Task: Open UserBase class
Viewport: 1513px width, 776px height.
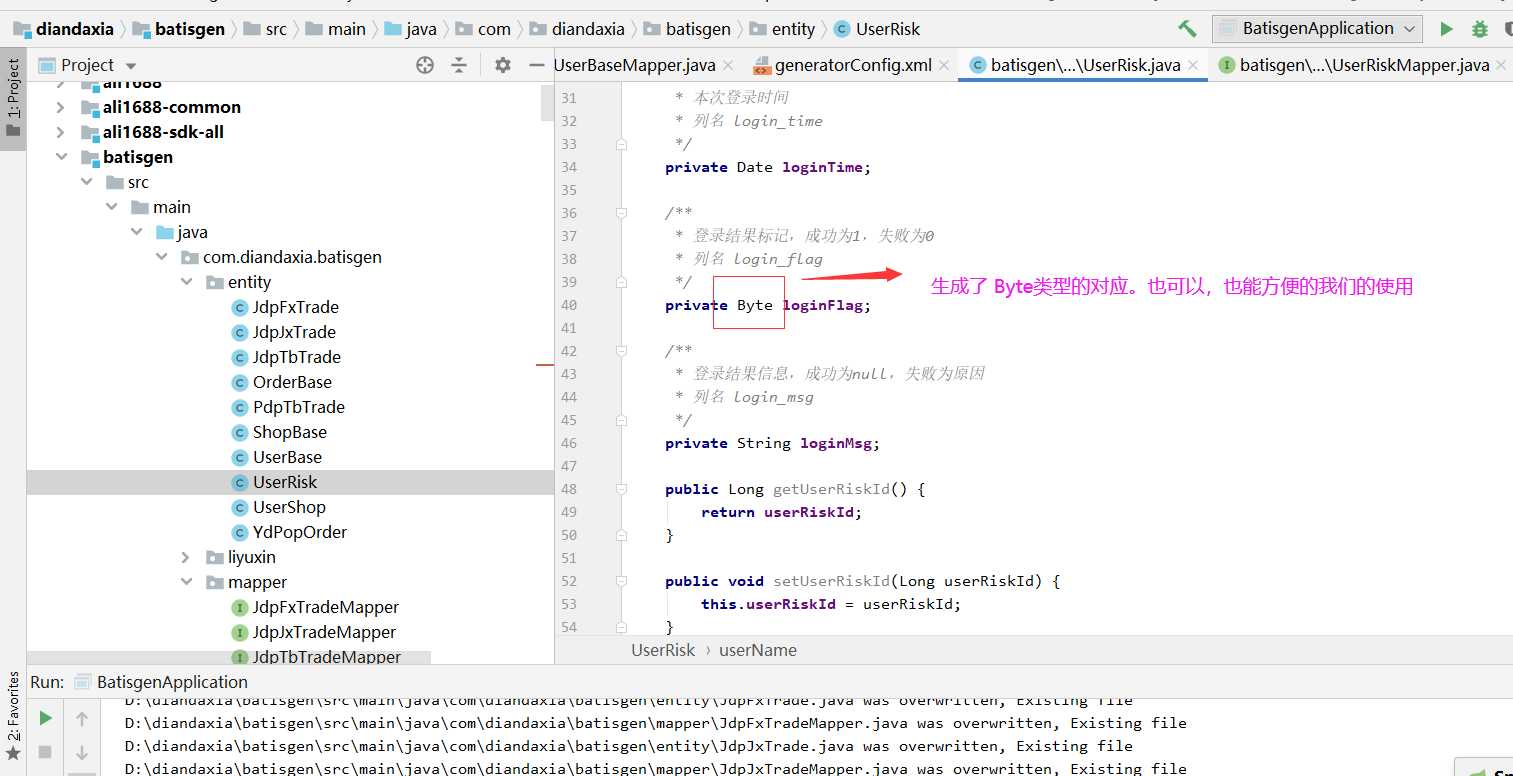Action: point(287,457)
